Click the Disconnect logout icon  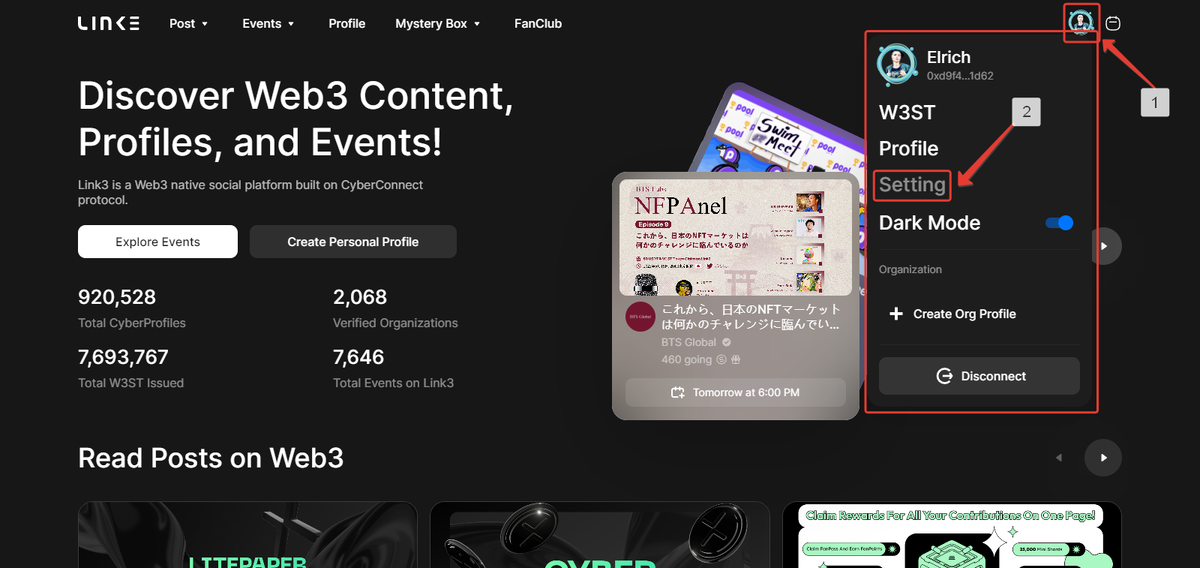[x=943, y=376]
